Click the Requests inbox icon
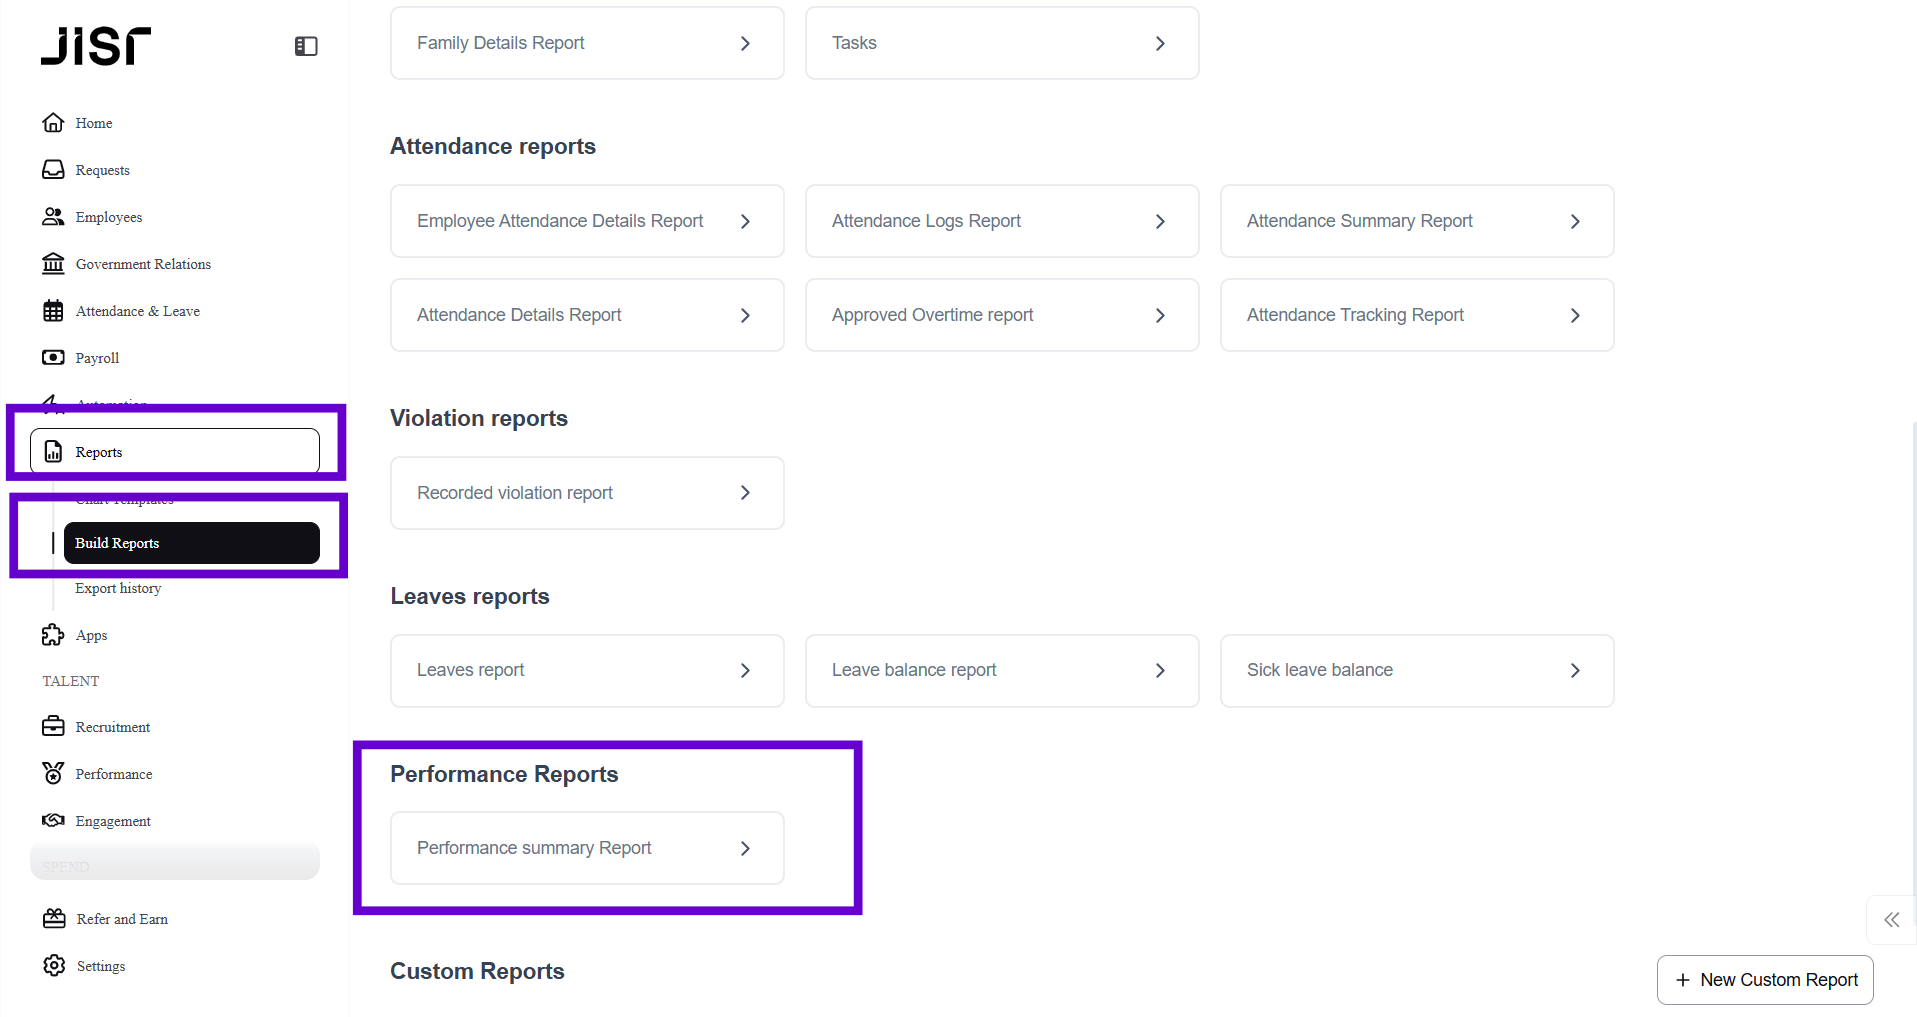 point(53,170)
